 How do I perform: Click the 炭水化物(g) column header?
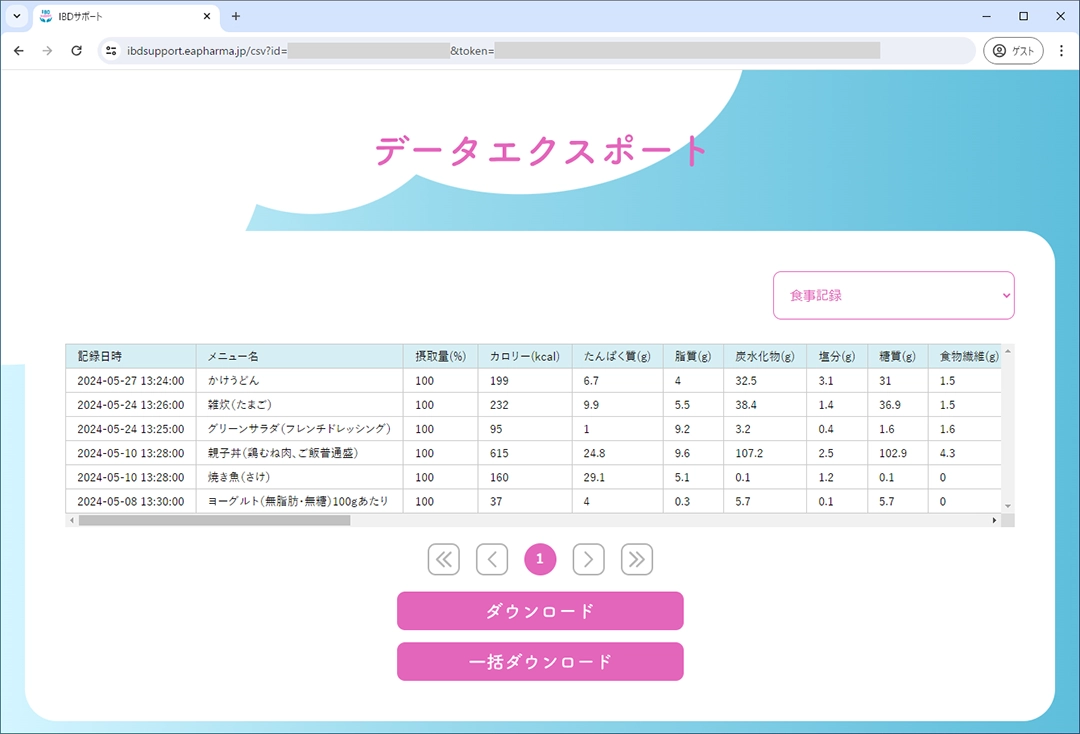pyautogui.click(x=765, y=356)
